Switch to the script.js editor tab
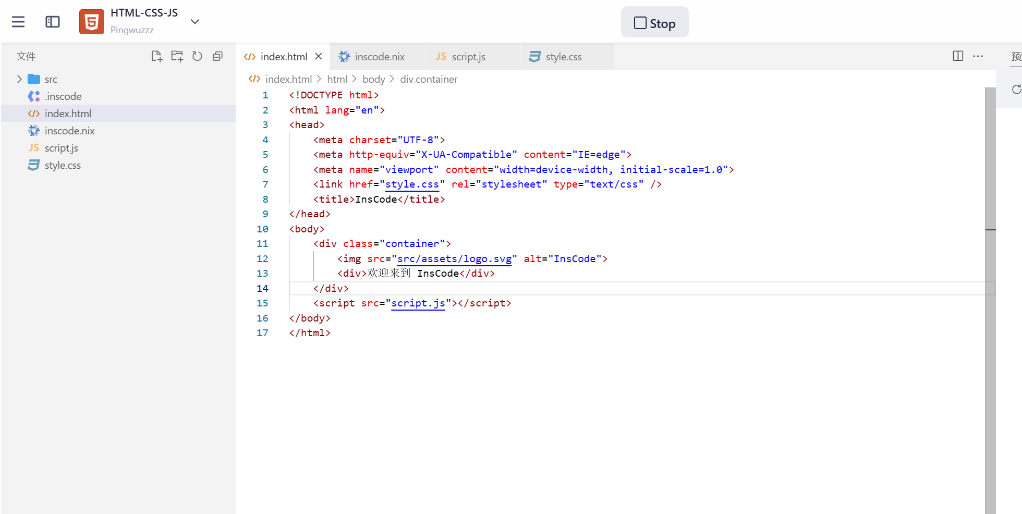This screenshot has height=514, width=1022. (467, 57)
